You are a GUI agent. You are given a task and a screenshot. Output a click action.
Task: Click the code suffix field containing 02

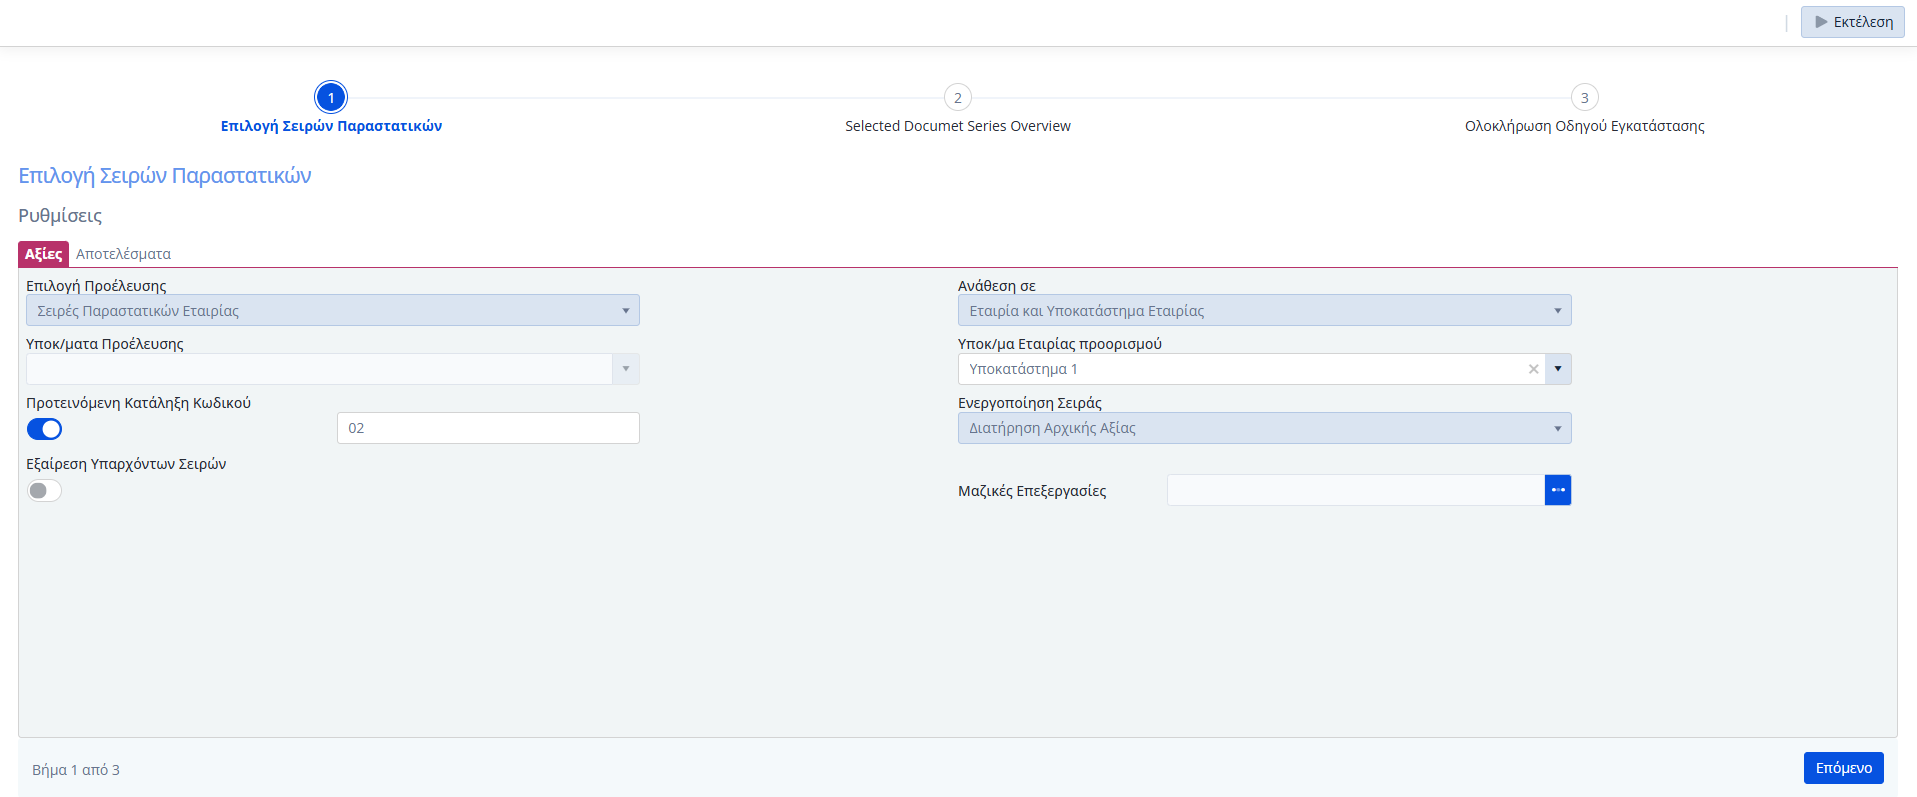click(x=488, y=428)
